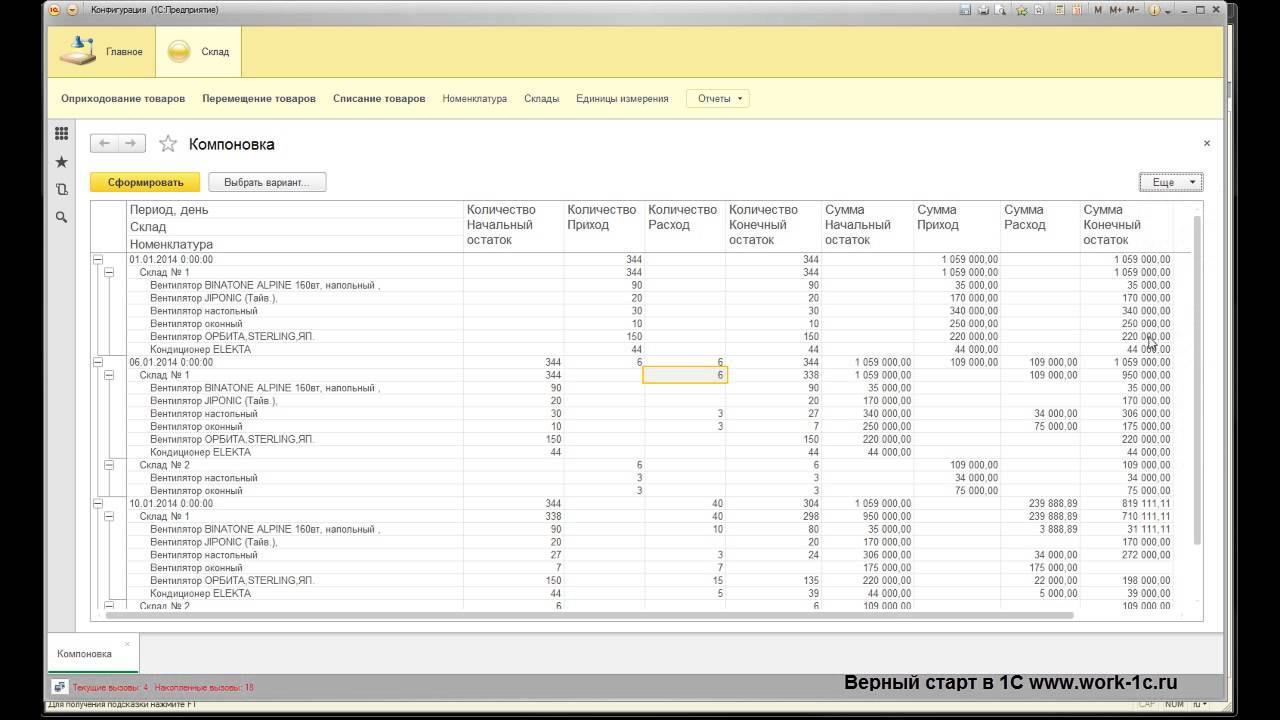Open Search magnifier in left sidebar

point(62,217)
